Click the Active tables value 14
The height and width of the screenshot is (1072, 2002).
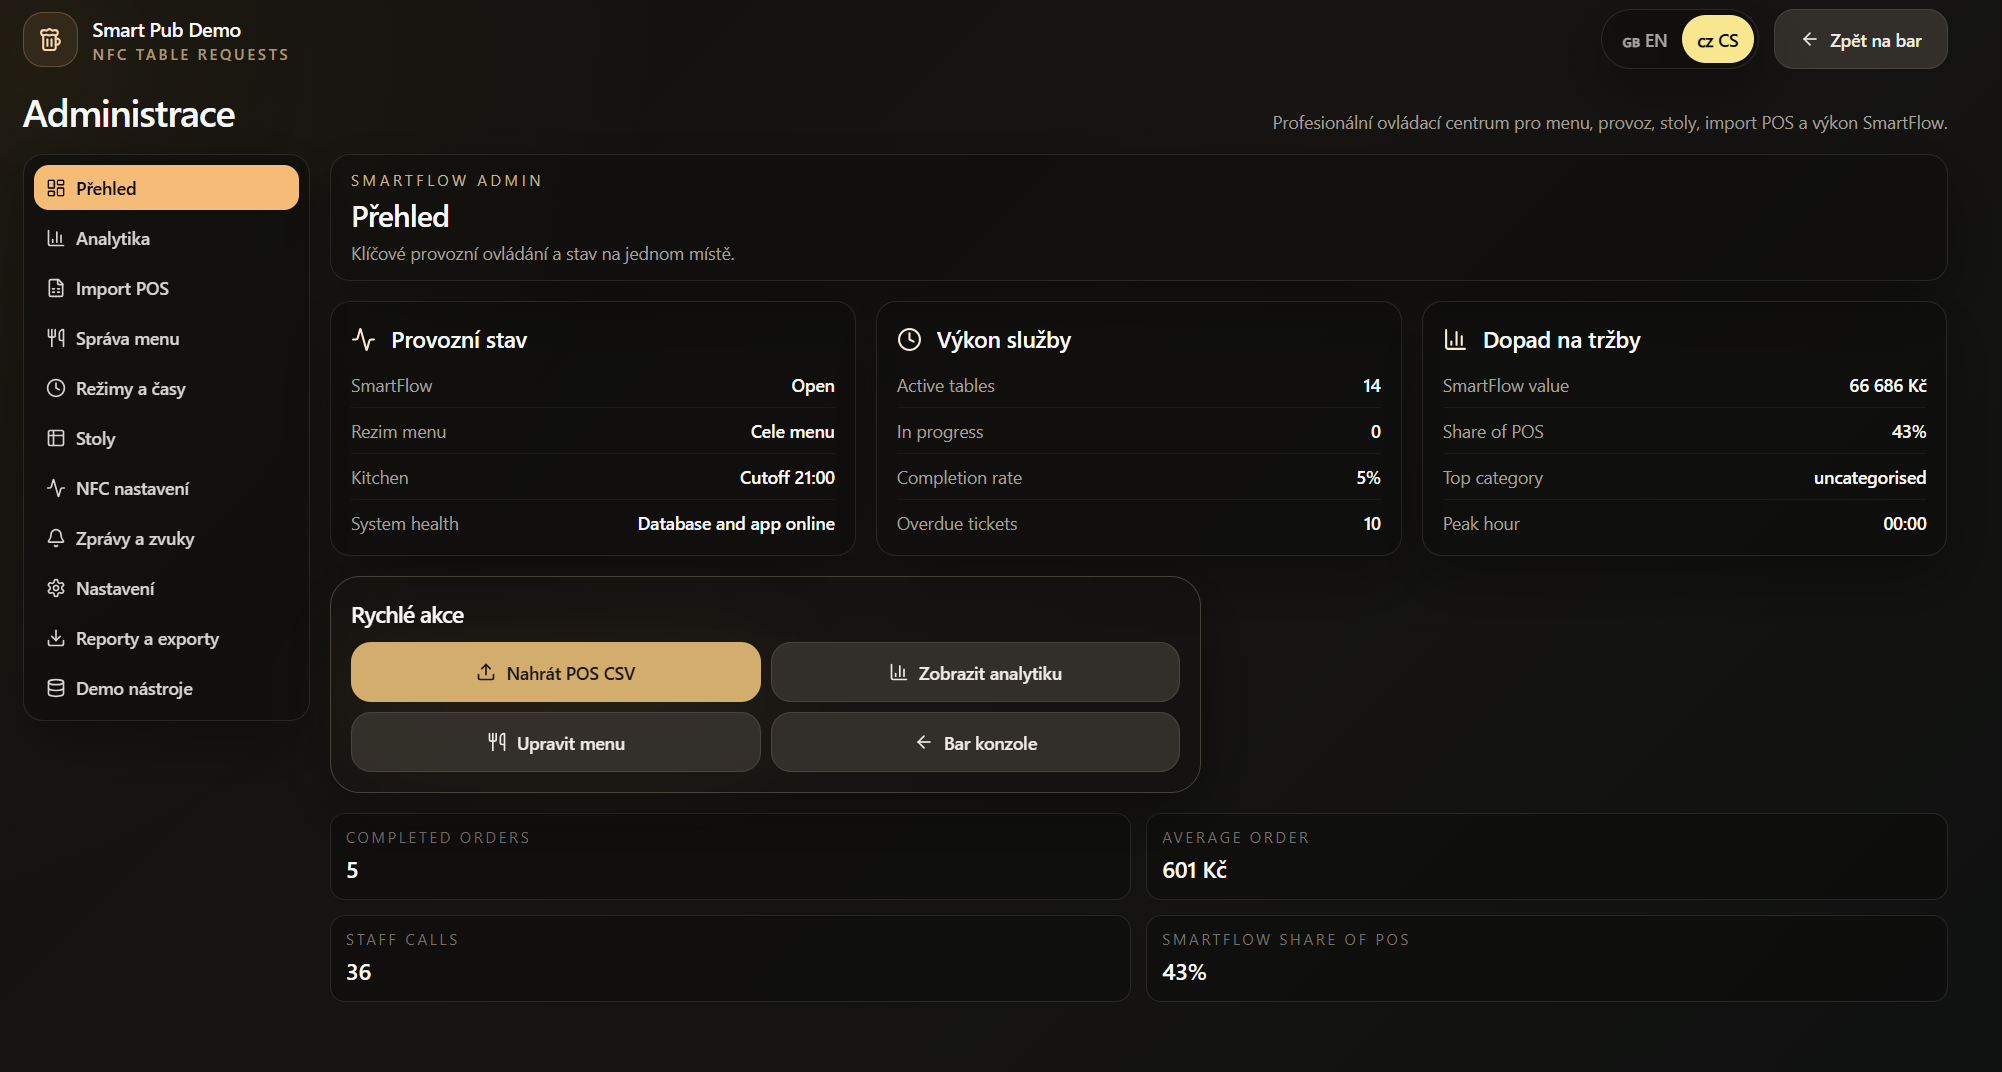point(1372,386)
